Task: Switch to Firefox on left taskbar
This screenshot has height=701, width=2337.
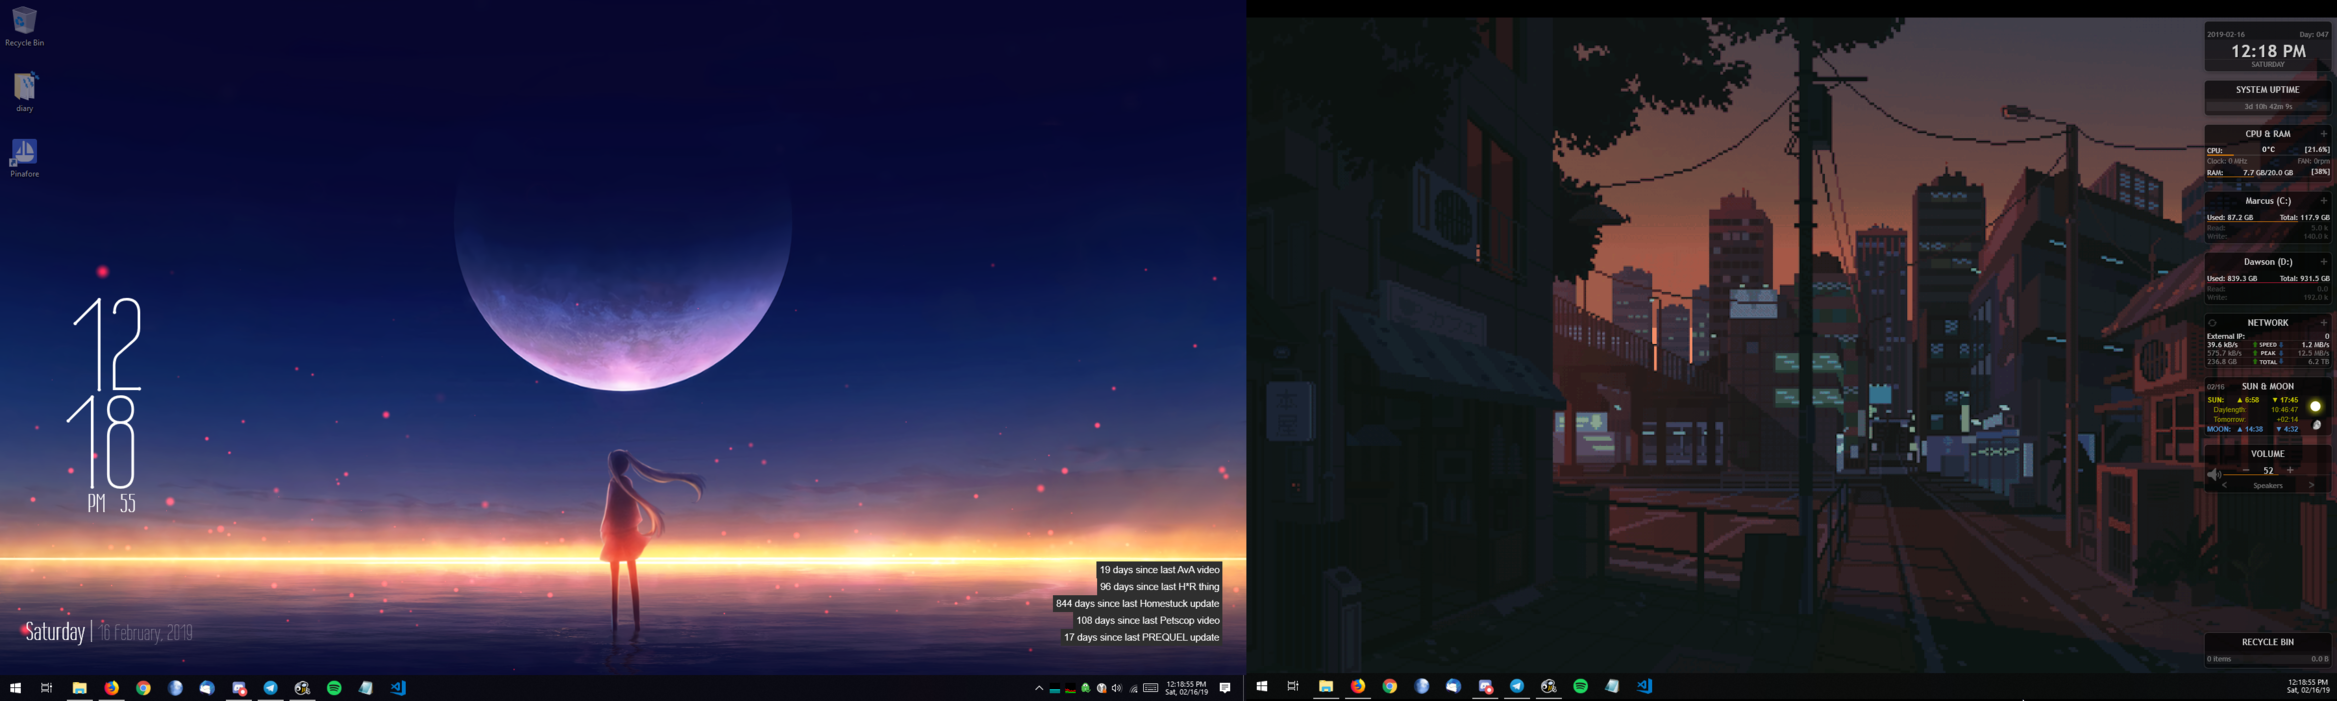Action: (111, 688)
